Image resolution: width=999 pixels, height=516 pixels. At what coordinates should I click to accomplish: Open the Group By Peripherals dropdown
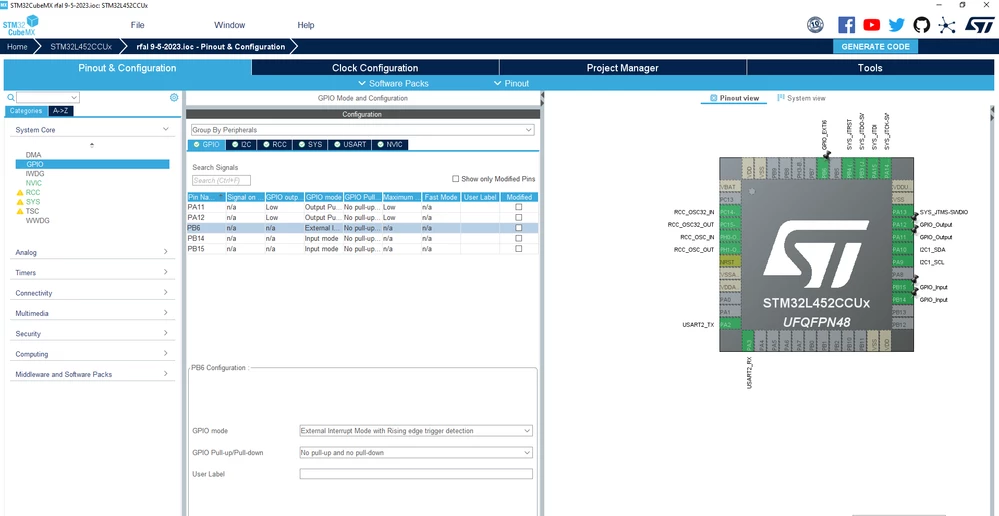[363, 130]
